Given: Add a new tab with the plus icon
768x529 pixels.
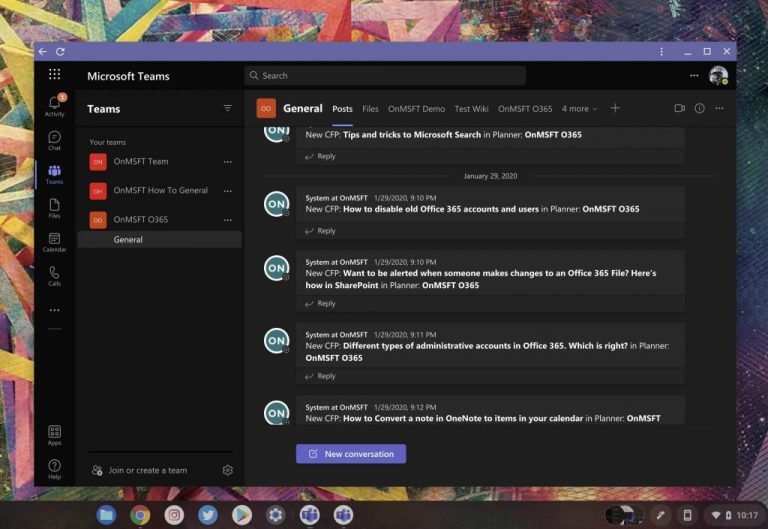Looking at the screenshot, I should (615, 108).
